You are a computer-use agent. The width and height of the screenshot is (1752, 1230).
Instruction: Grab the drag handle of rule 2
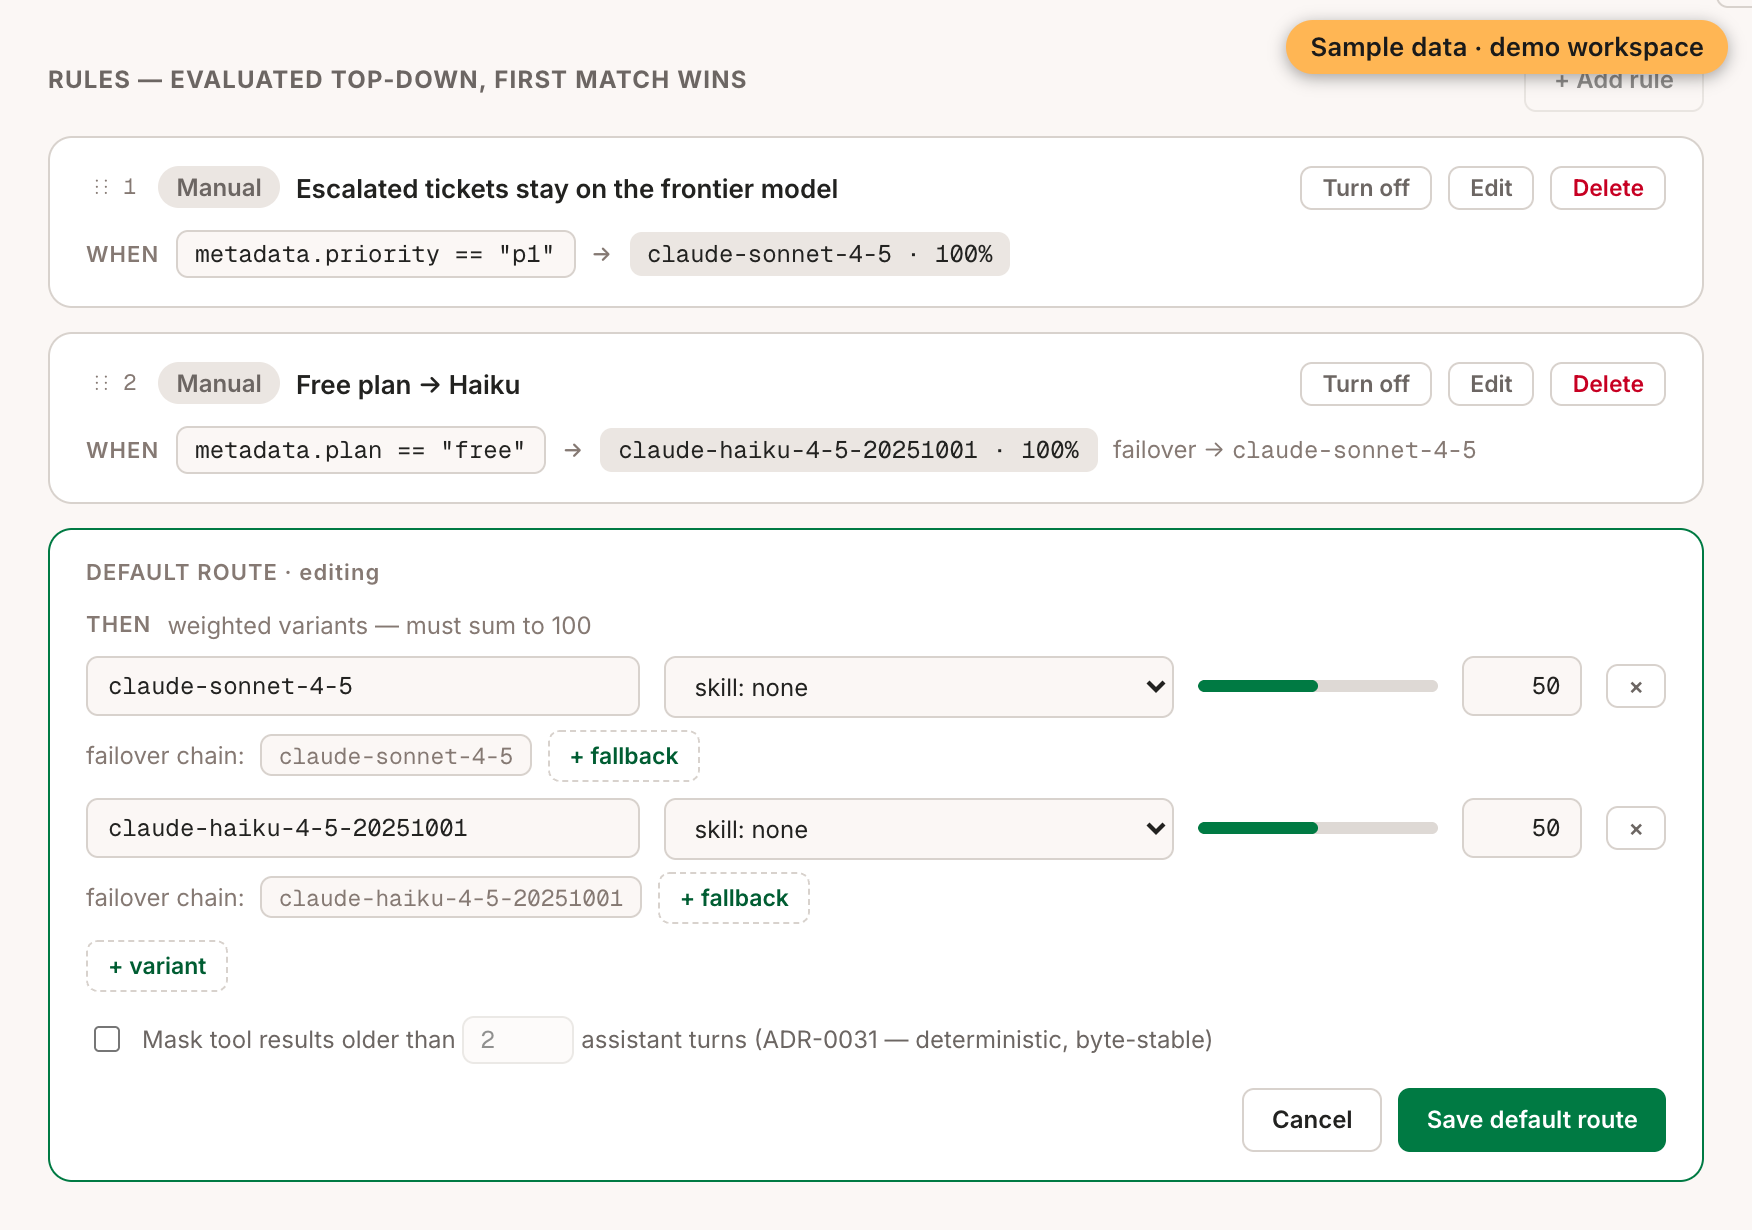[101, 383]
